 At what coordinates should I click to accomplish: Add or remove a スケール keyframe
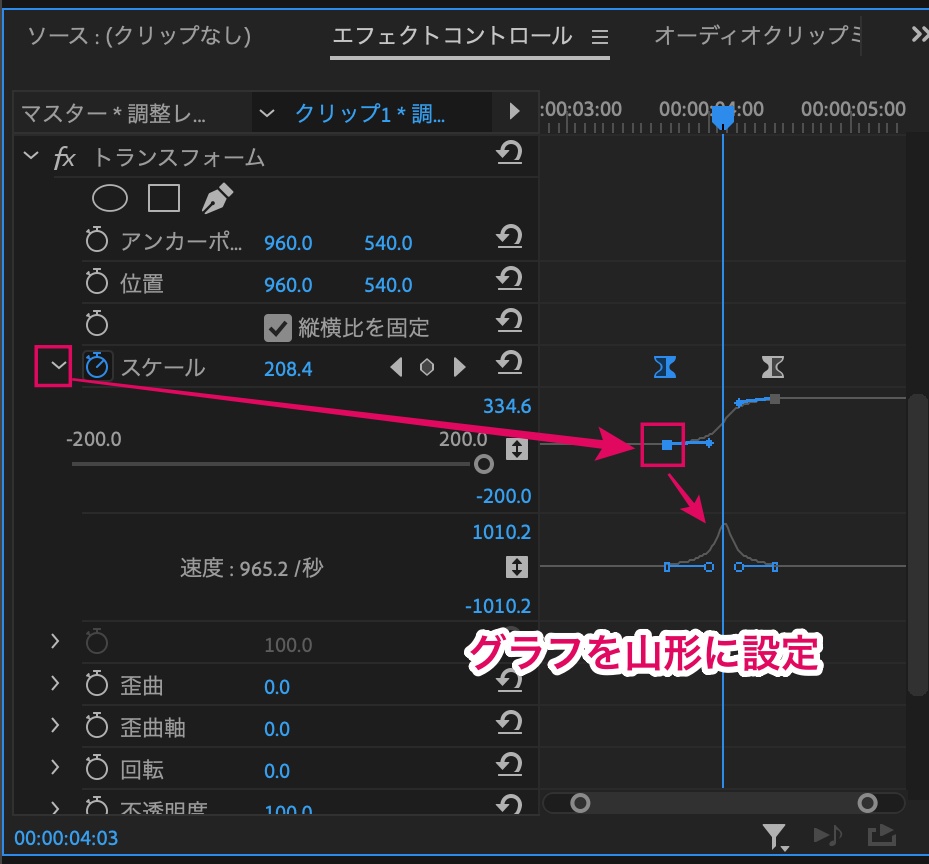(x=427, y=367)
